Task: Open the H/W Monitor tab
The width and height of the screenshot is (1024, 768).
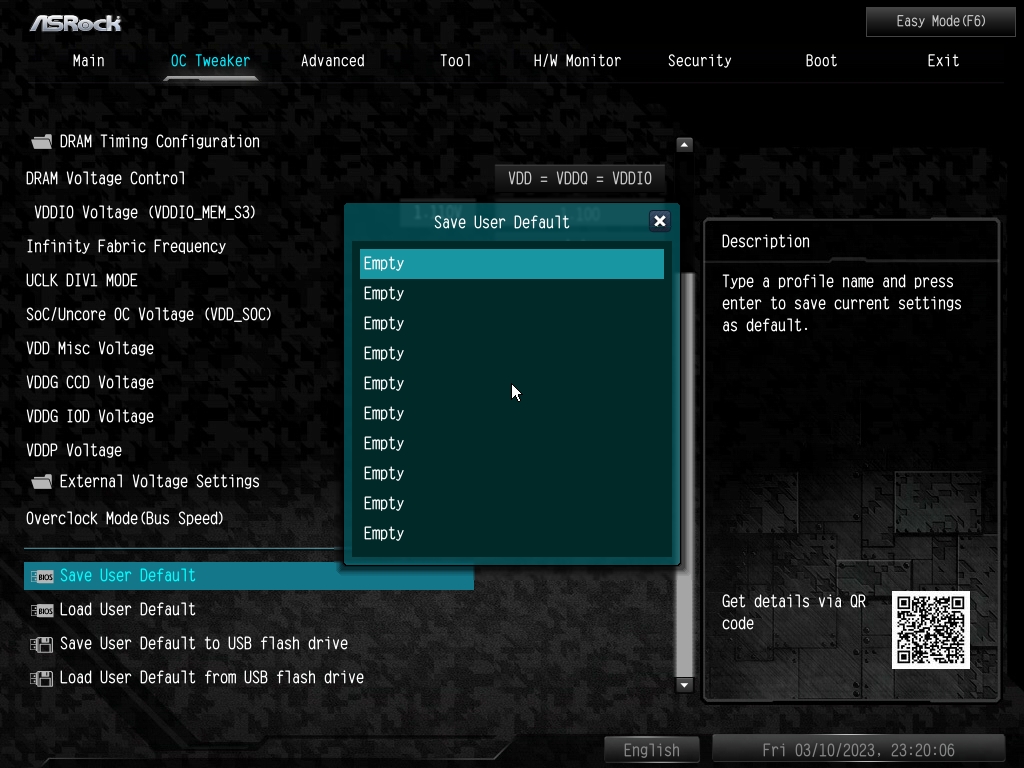Action: tap(577, 61)
